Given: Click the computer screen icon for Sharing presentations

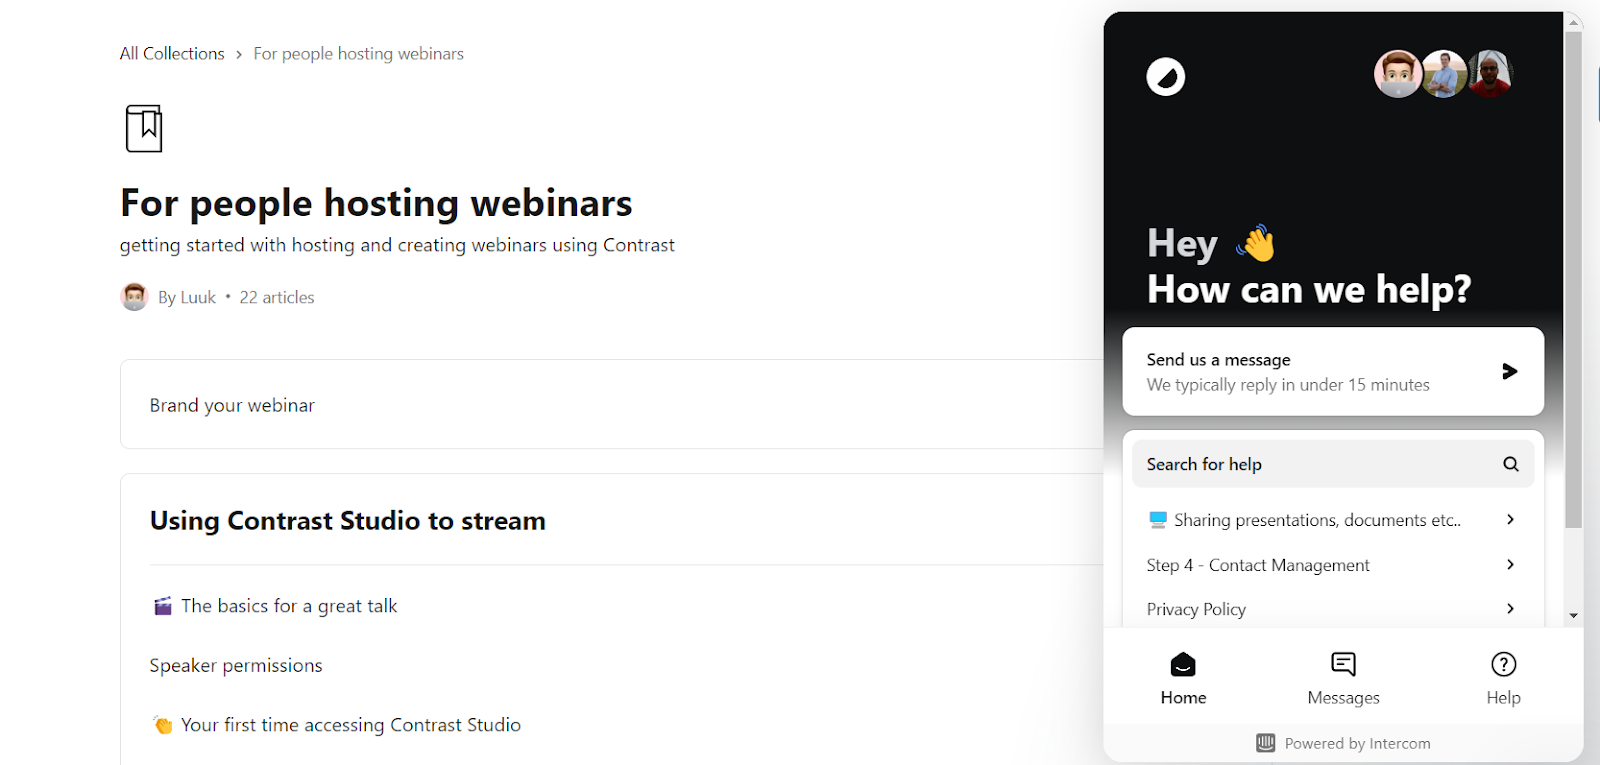Looking at the screenshot, I should [1157, 520].
